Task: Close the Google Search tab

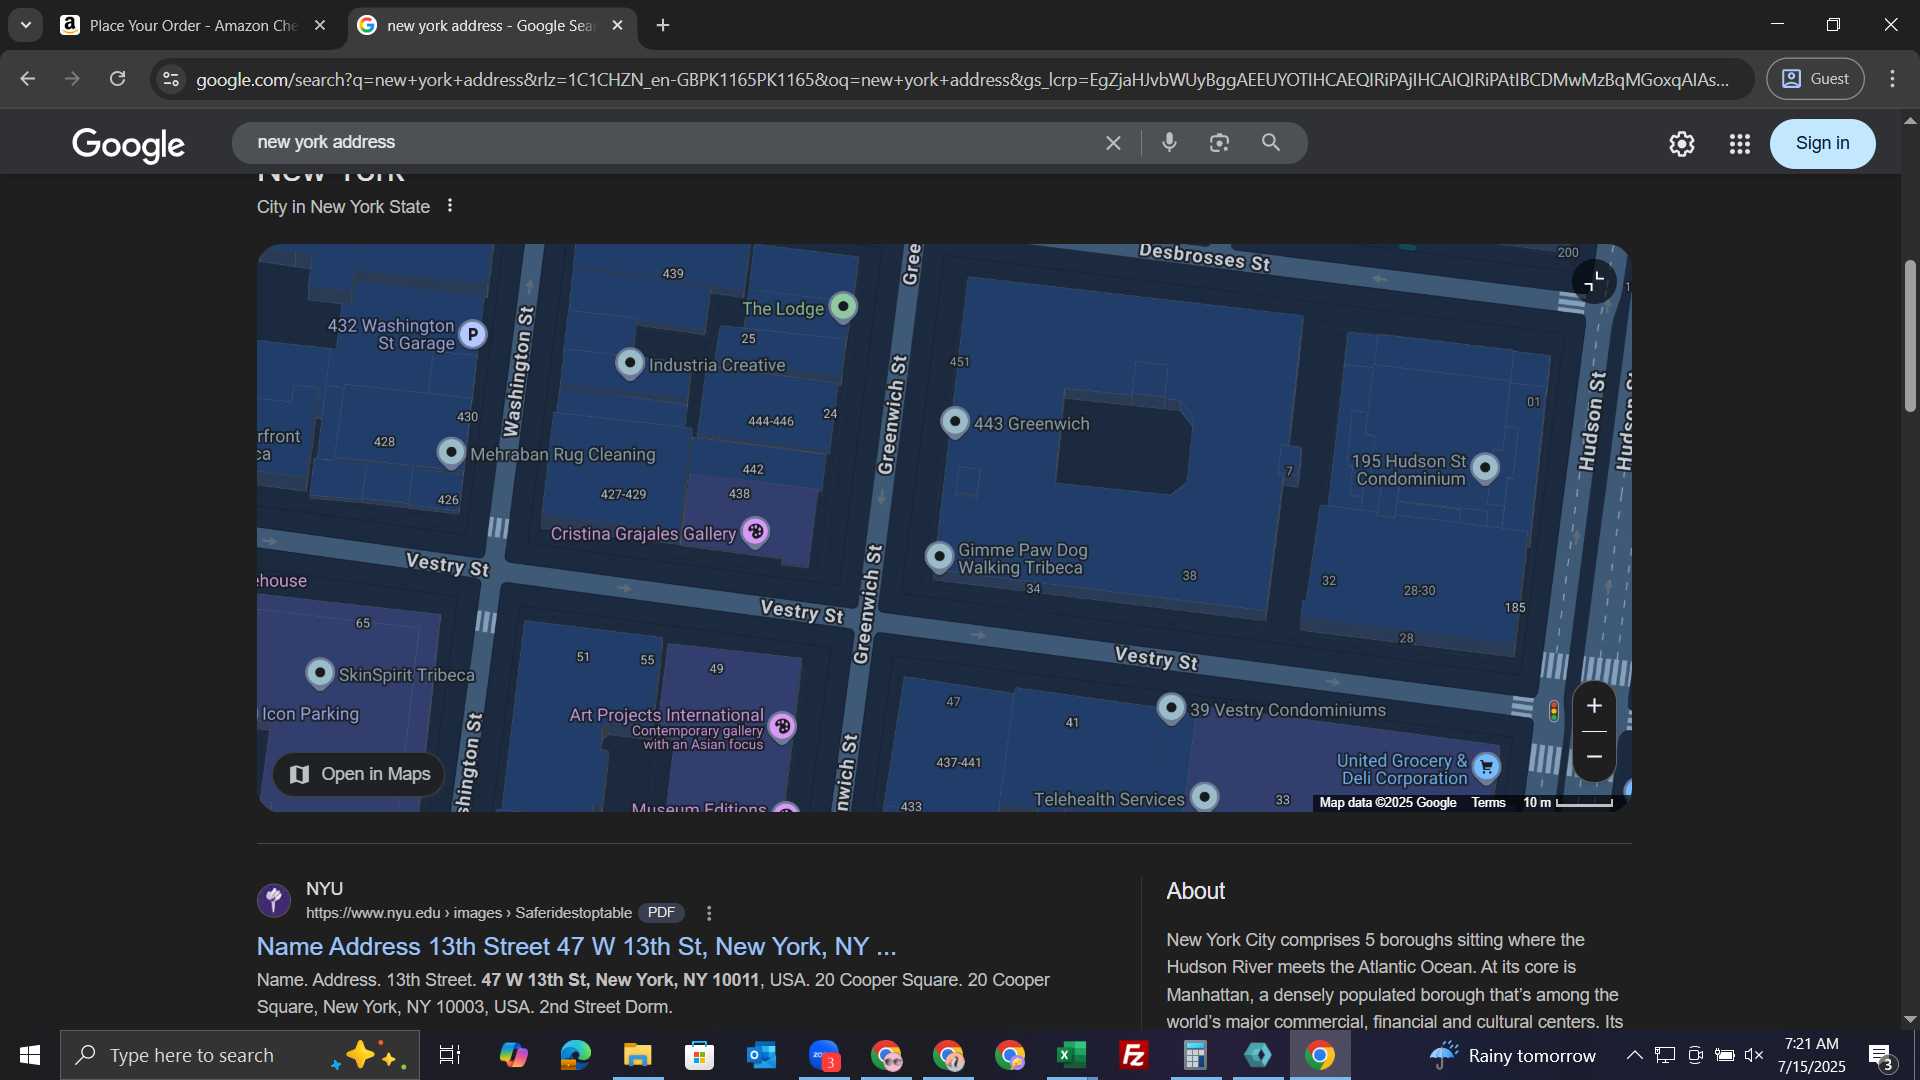Action: pos(617,26)
